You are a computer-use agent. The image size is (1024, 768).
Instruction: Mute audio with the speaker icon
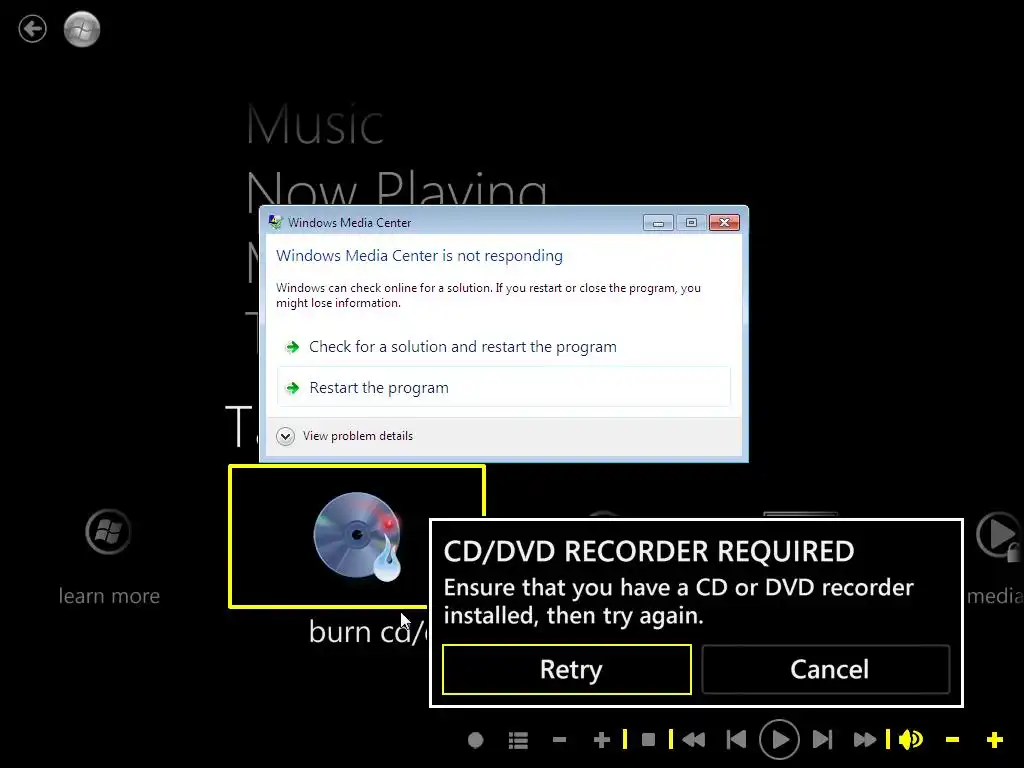(x=910, y=739)
